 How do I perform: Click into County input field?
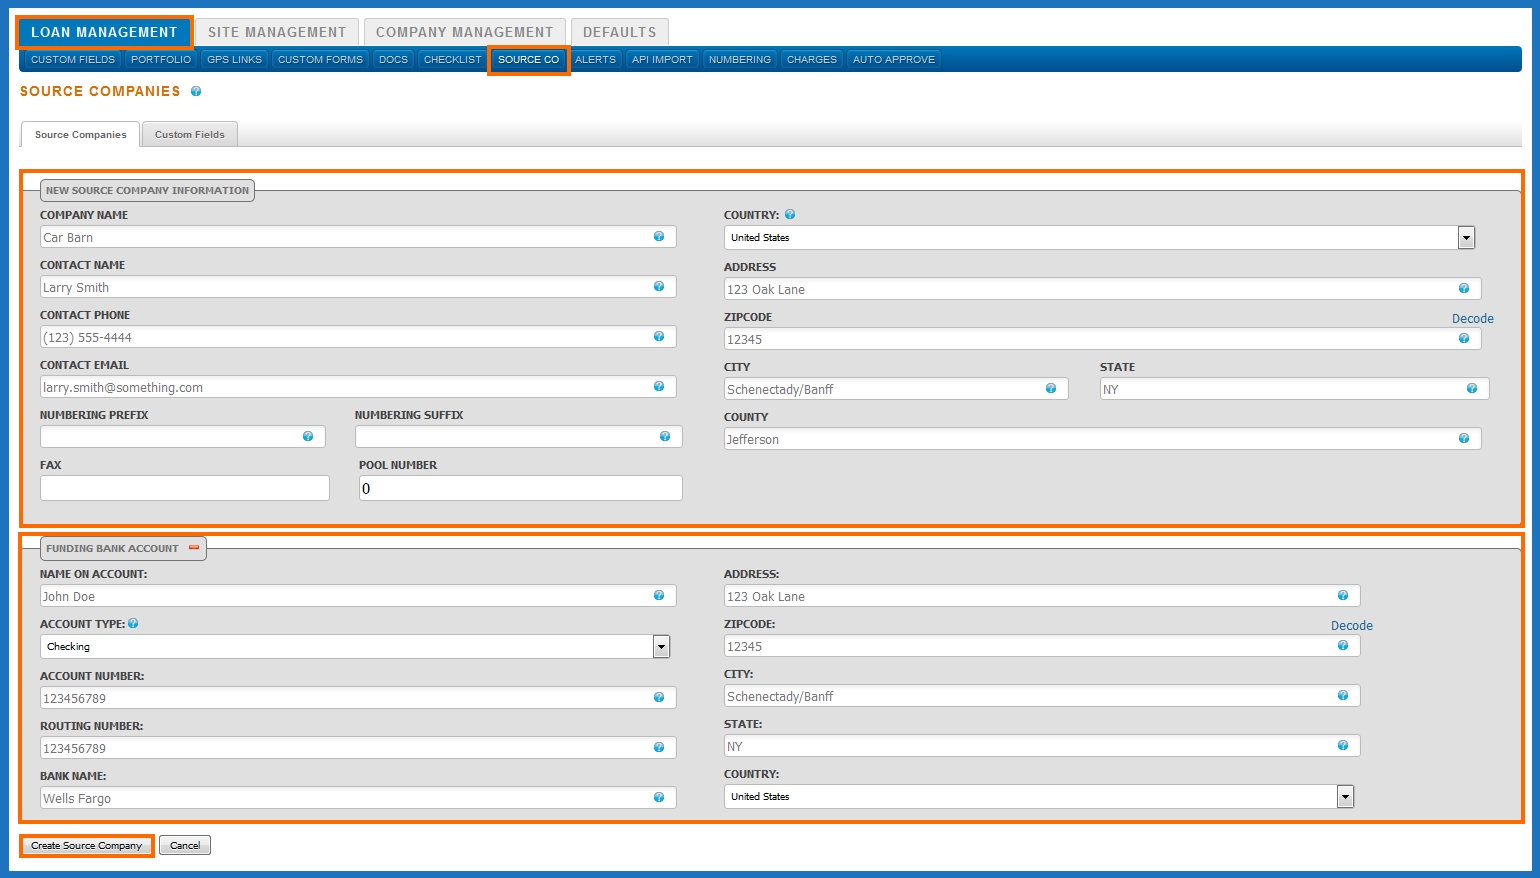(1103, 439)
